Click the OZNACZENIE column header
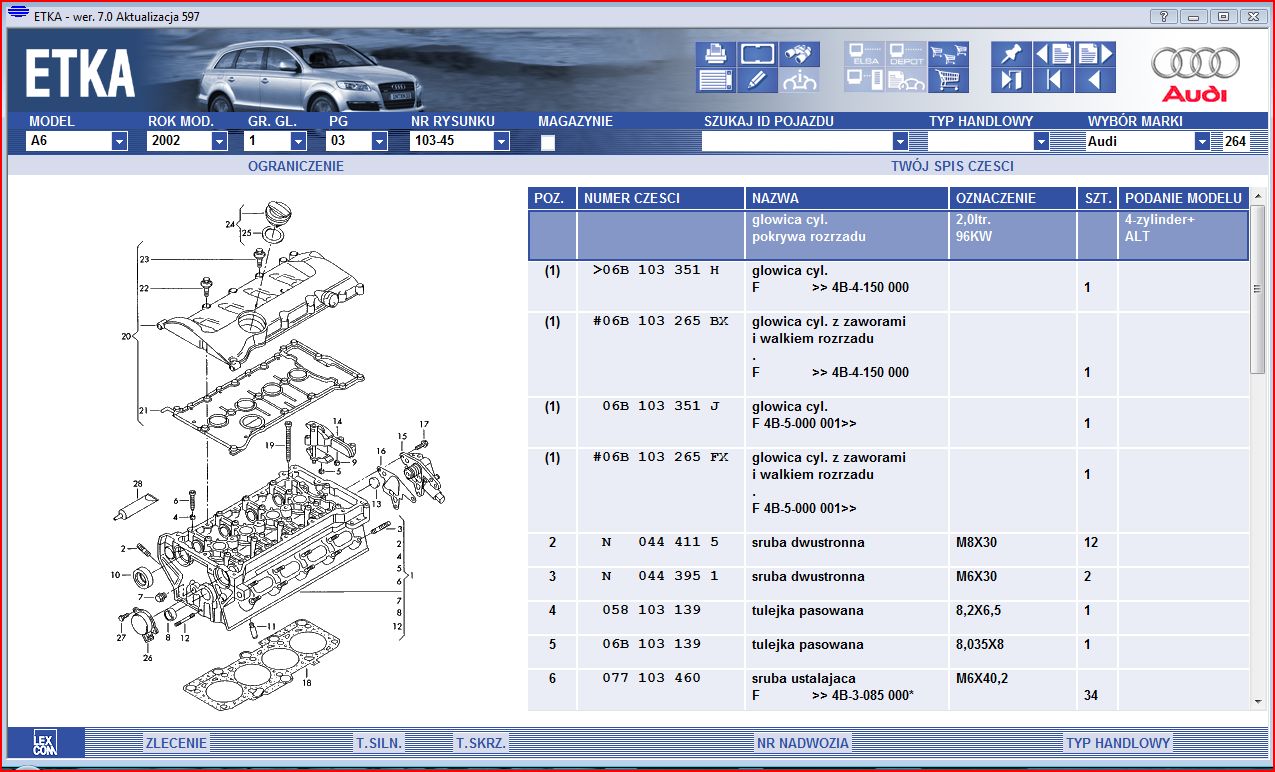Image resolution: width=1275 pixels, height=772 pixels. pyautogui.click(x=1013, y=198)
